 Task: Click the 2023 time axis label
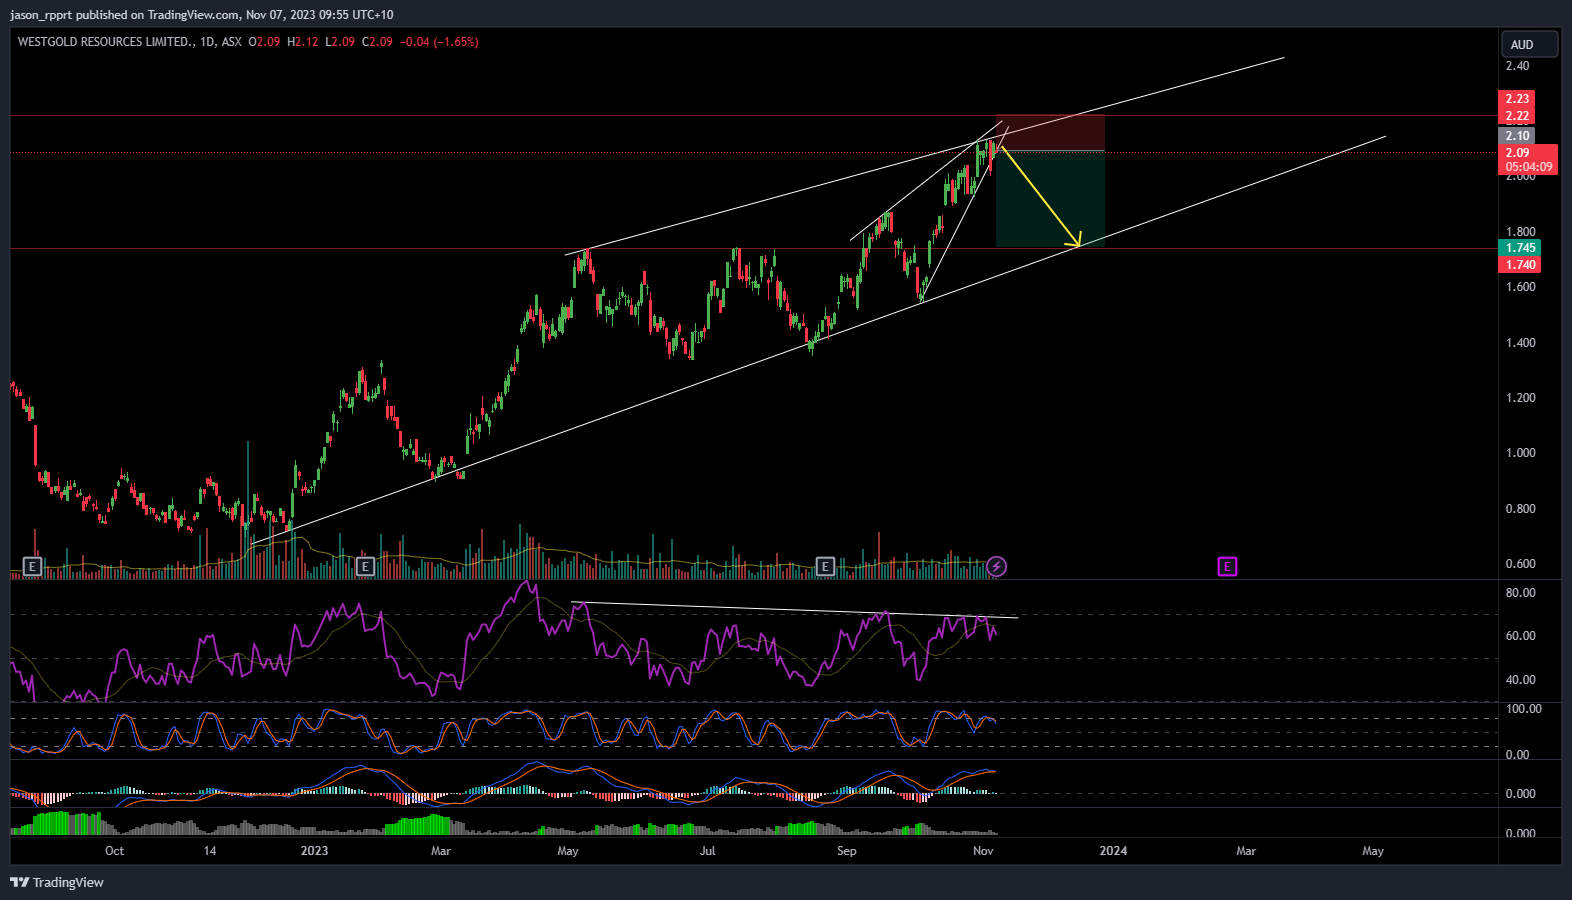(314, 851)
